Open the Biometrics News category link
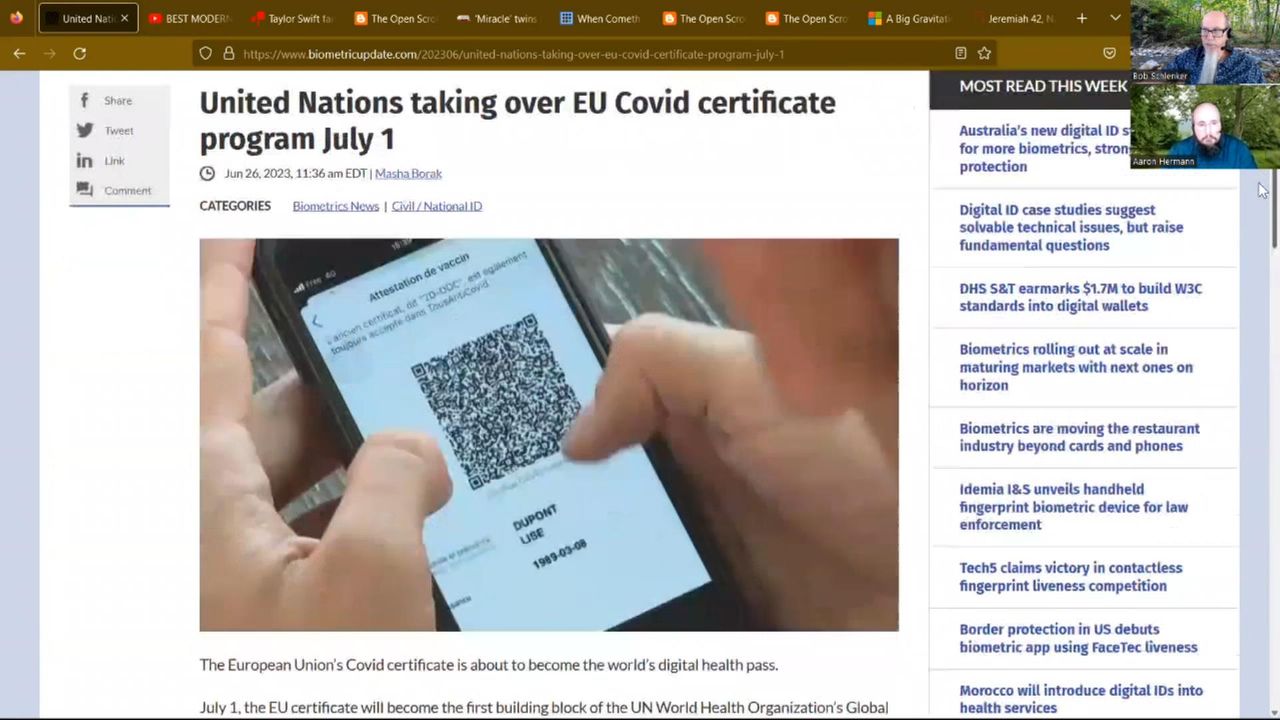Image resolution: width=1280 pixels, height=720 pixels. click(335, 206)
